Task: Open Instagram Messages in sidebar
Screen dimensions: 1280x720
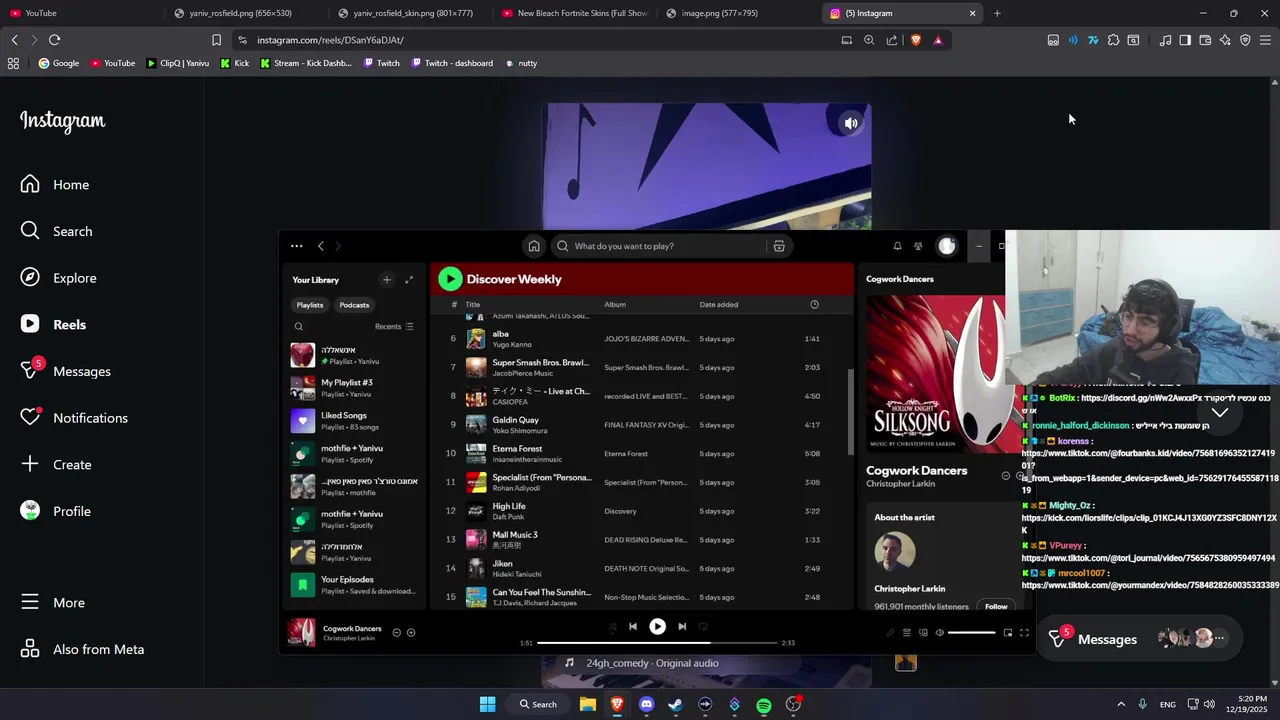Action: [x=66, y=371]
